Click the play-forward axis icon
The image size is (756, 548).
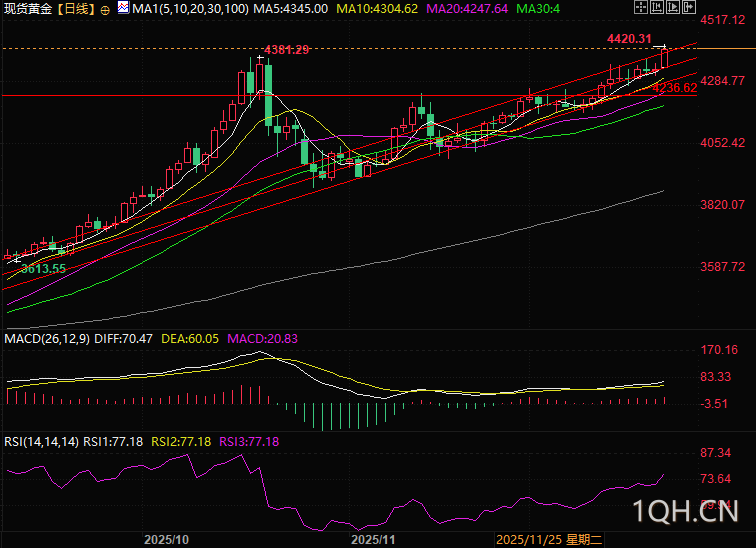coord(673,7)
